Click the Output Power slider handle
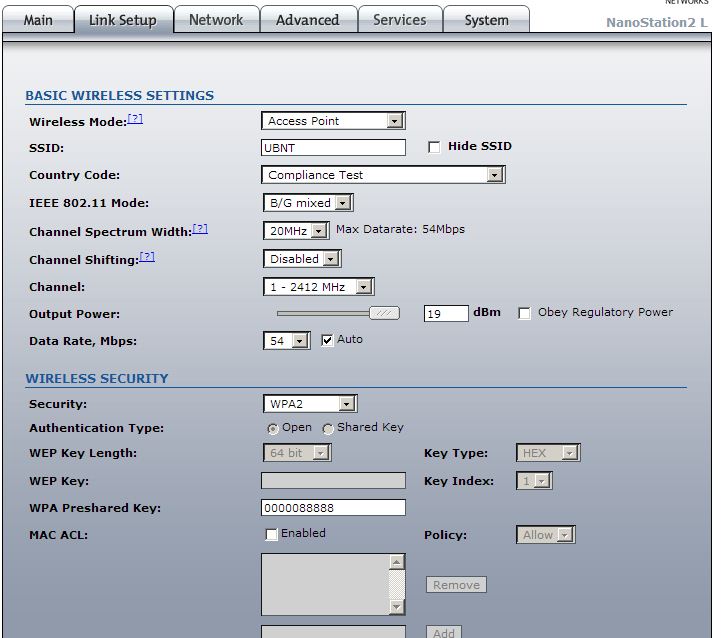 [385, 313]
